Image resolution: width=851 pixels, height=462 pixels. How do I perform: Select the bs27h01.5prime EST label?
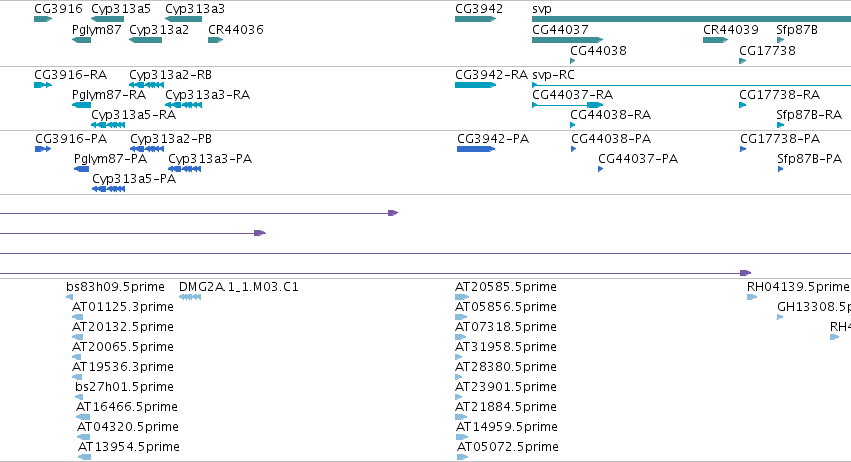(124, 387)
